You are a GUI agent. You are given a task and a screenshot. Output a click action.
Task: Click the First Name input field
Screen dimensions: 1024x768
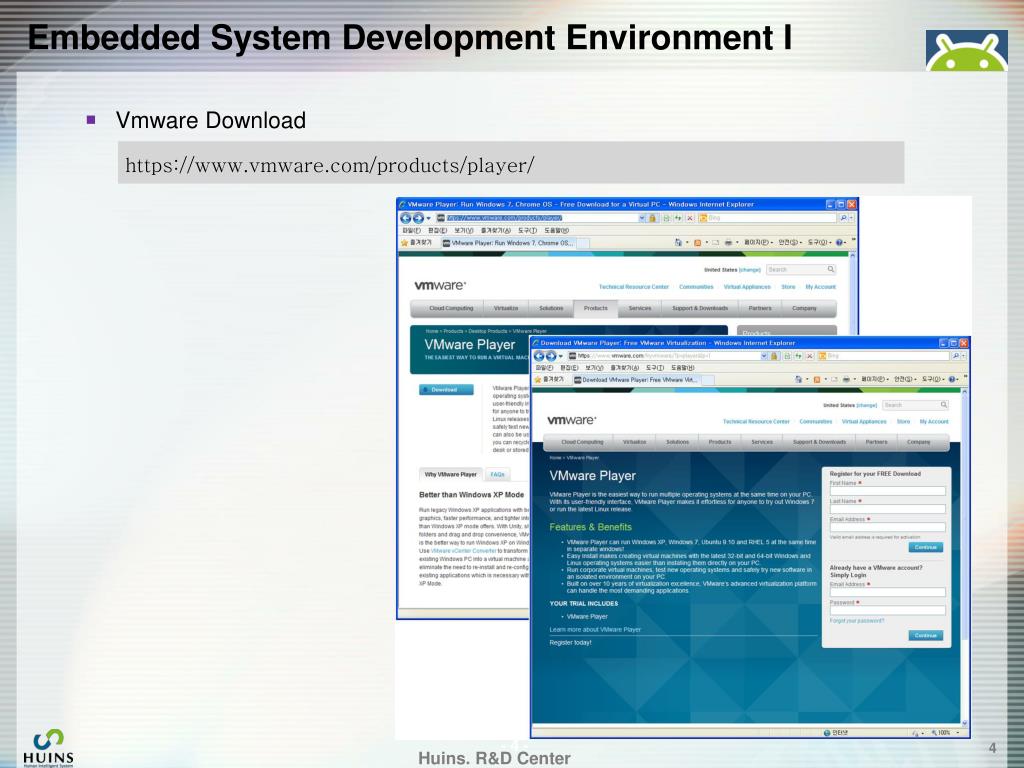tap(887, 491)
